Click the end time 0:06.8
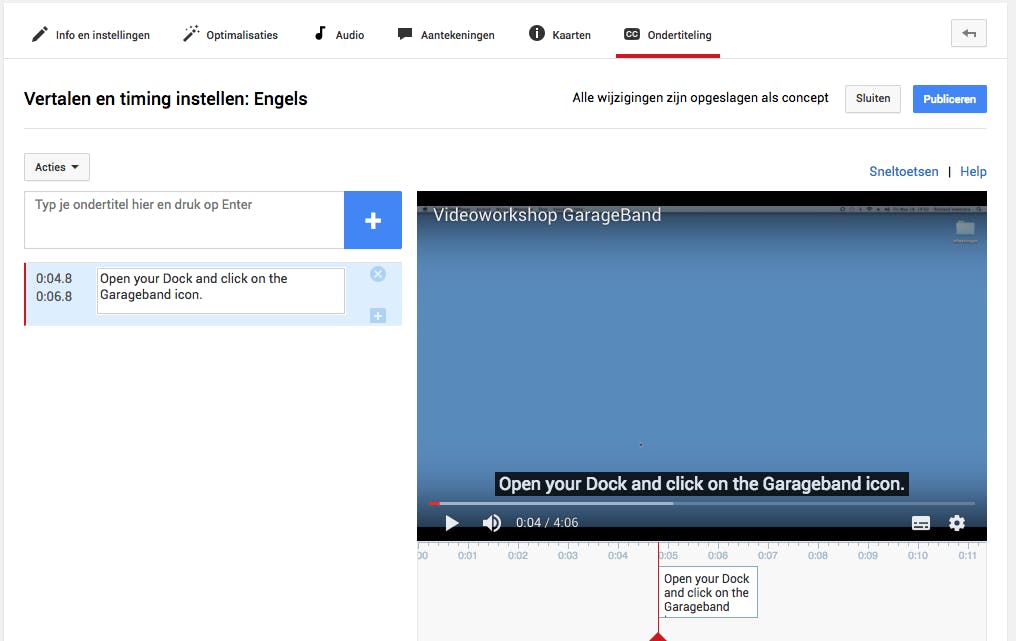Image resolution: width=1016 pixels, height=641 pixels. (54, 297)
